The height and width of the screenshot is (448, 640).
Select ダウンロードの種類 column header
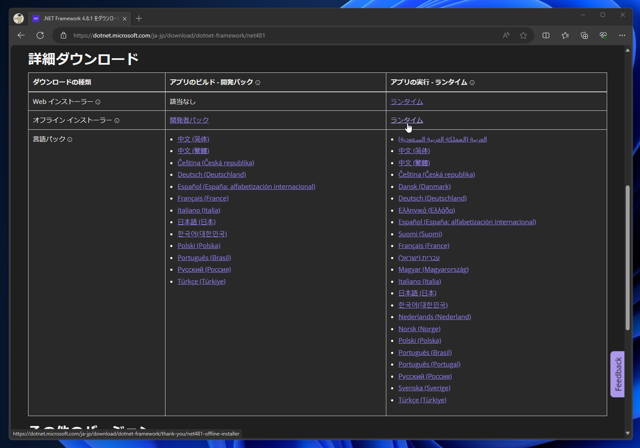coord(62,82)
